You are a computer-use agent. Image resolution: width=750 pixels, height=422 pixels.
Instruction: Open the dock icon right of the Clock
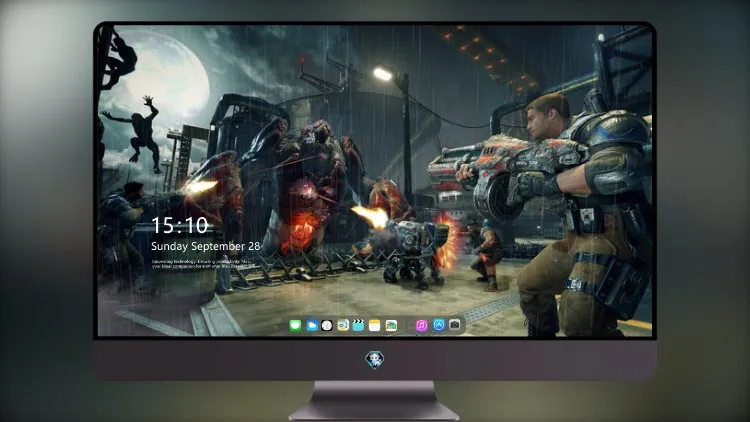343,325
